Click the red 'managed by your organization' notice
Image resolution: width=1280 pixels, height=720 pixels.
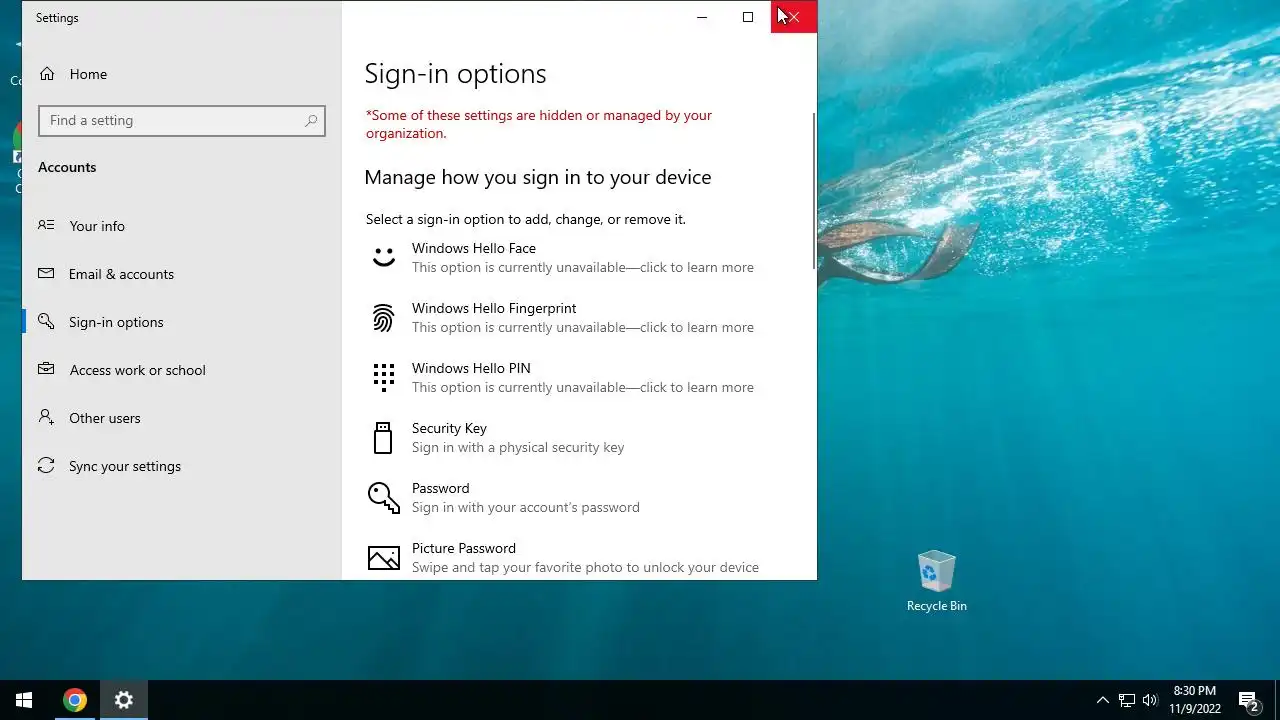[539, 124]
